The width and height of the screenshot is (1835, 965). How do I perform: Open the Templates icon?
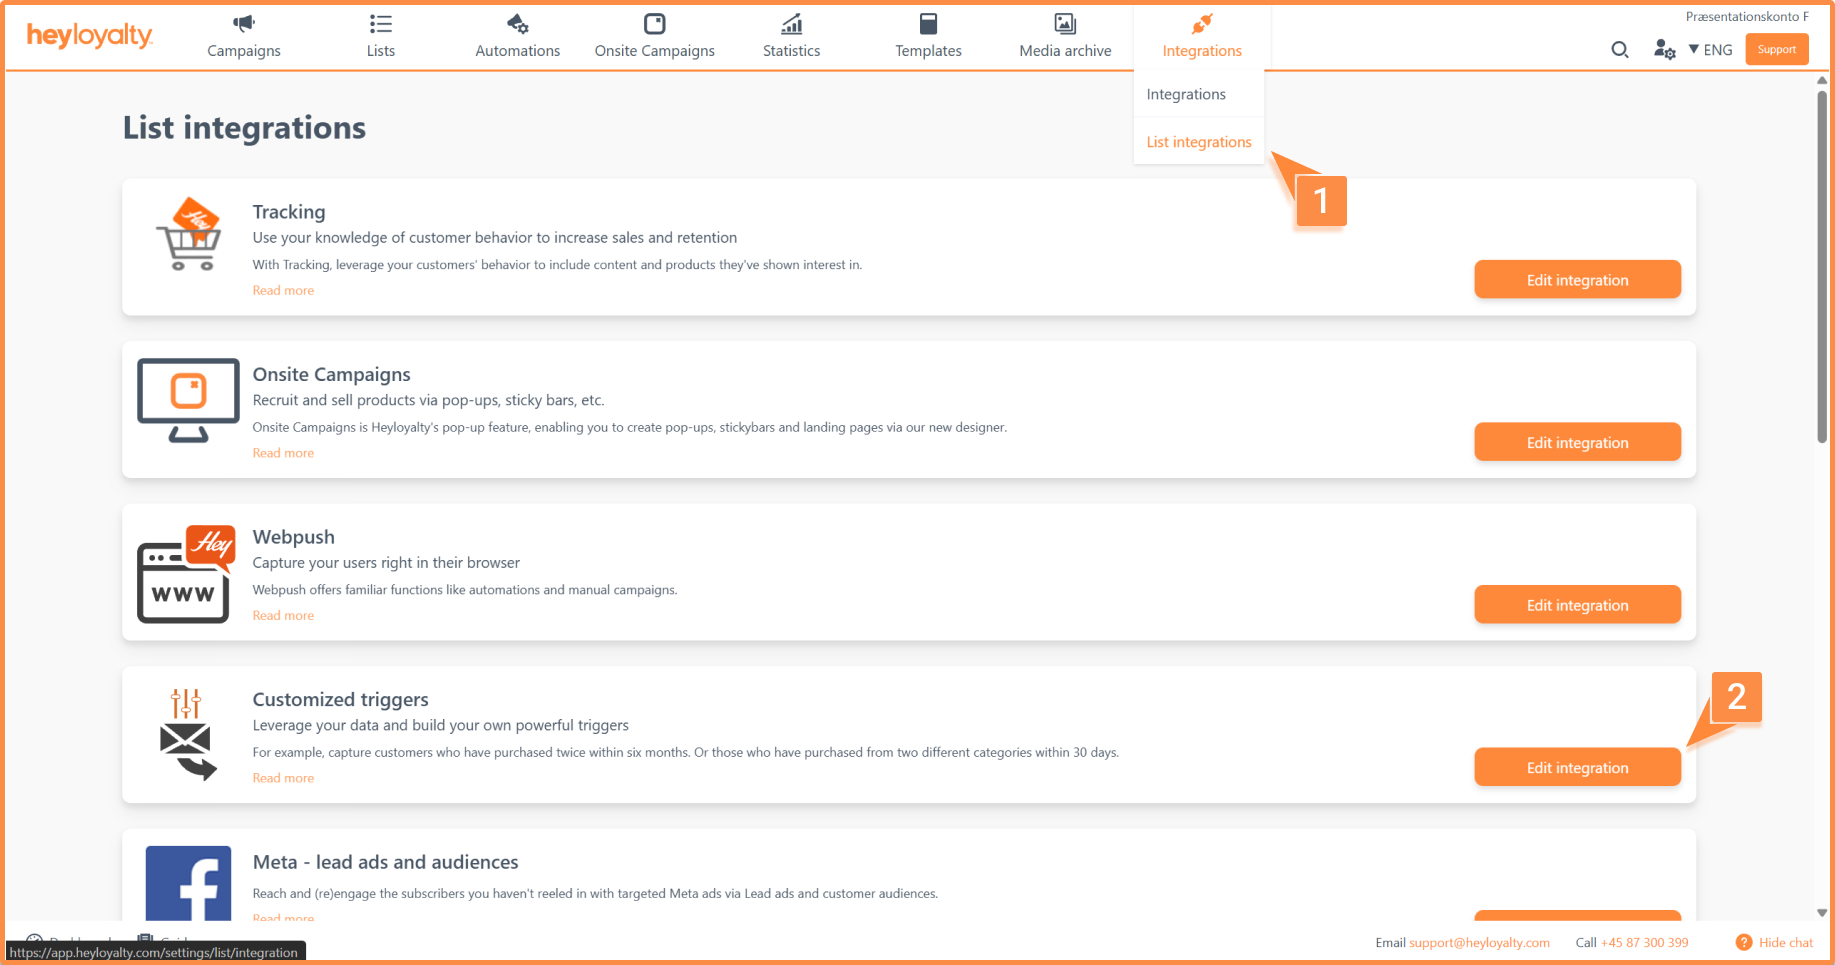click(x=928, y=24)
